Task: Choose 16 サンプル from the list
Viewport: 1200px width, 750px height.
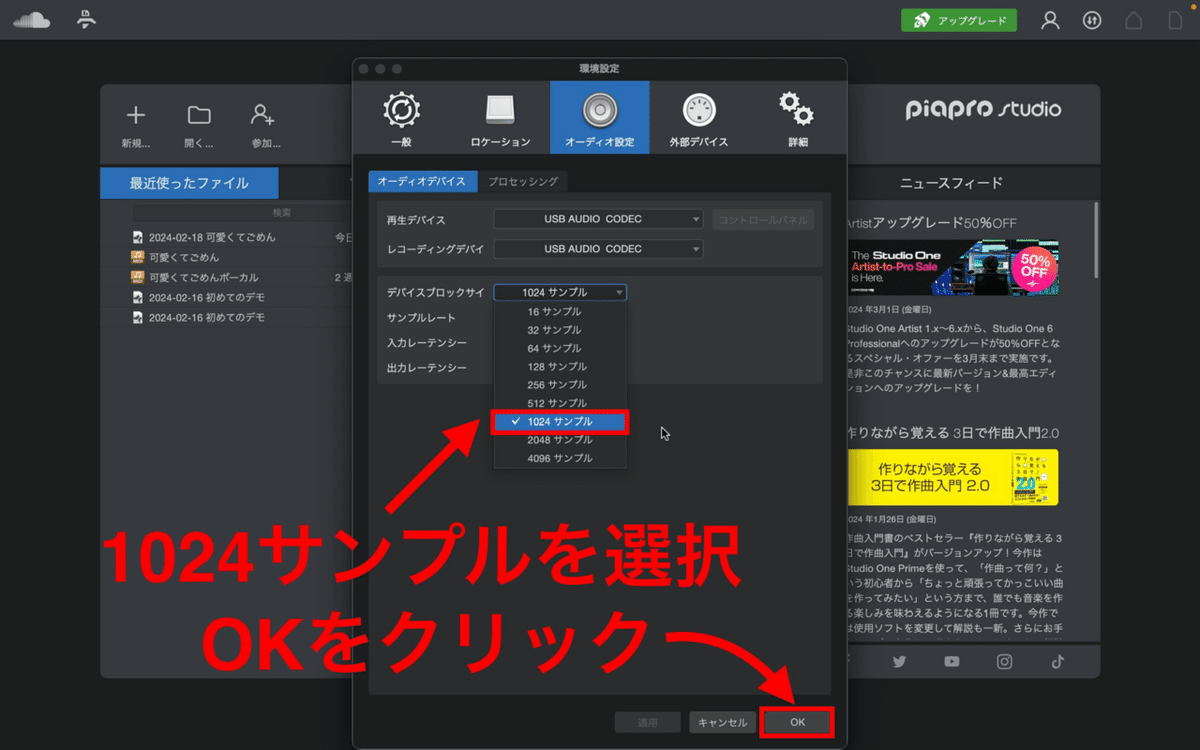Action: [560, 311]
